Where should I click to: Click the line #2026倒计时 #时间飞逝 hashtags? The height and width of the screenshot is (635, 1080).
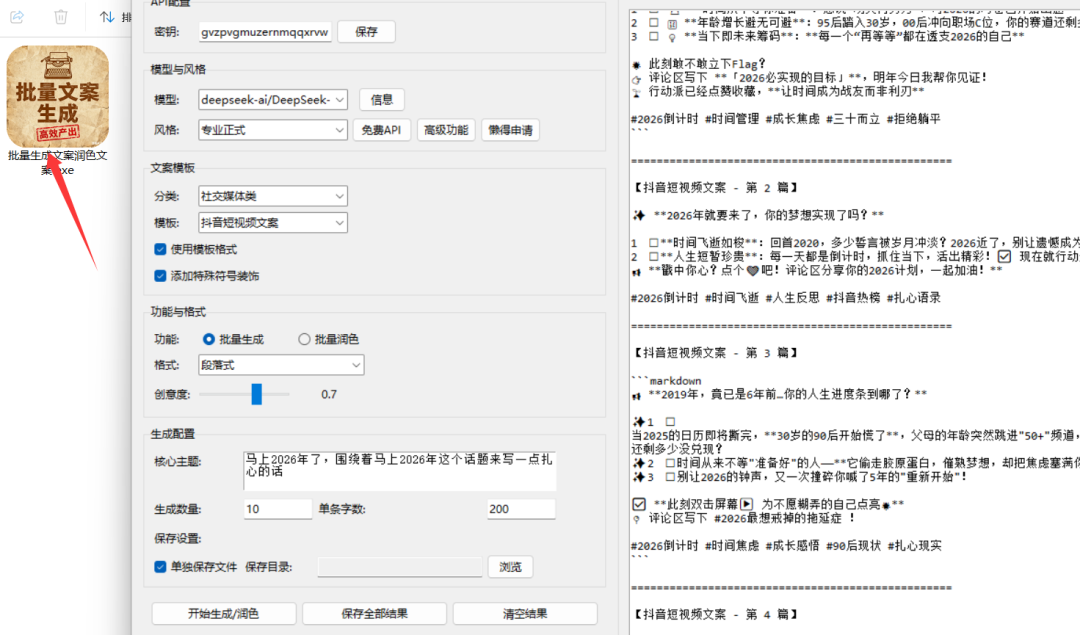coord(786,298)
